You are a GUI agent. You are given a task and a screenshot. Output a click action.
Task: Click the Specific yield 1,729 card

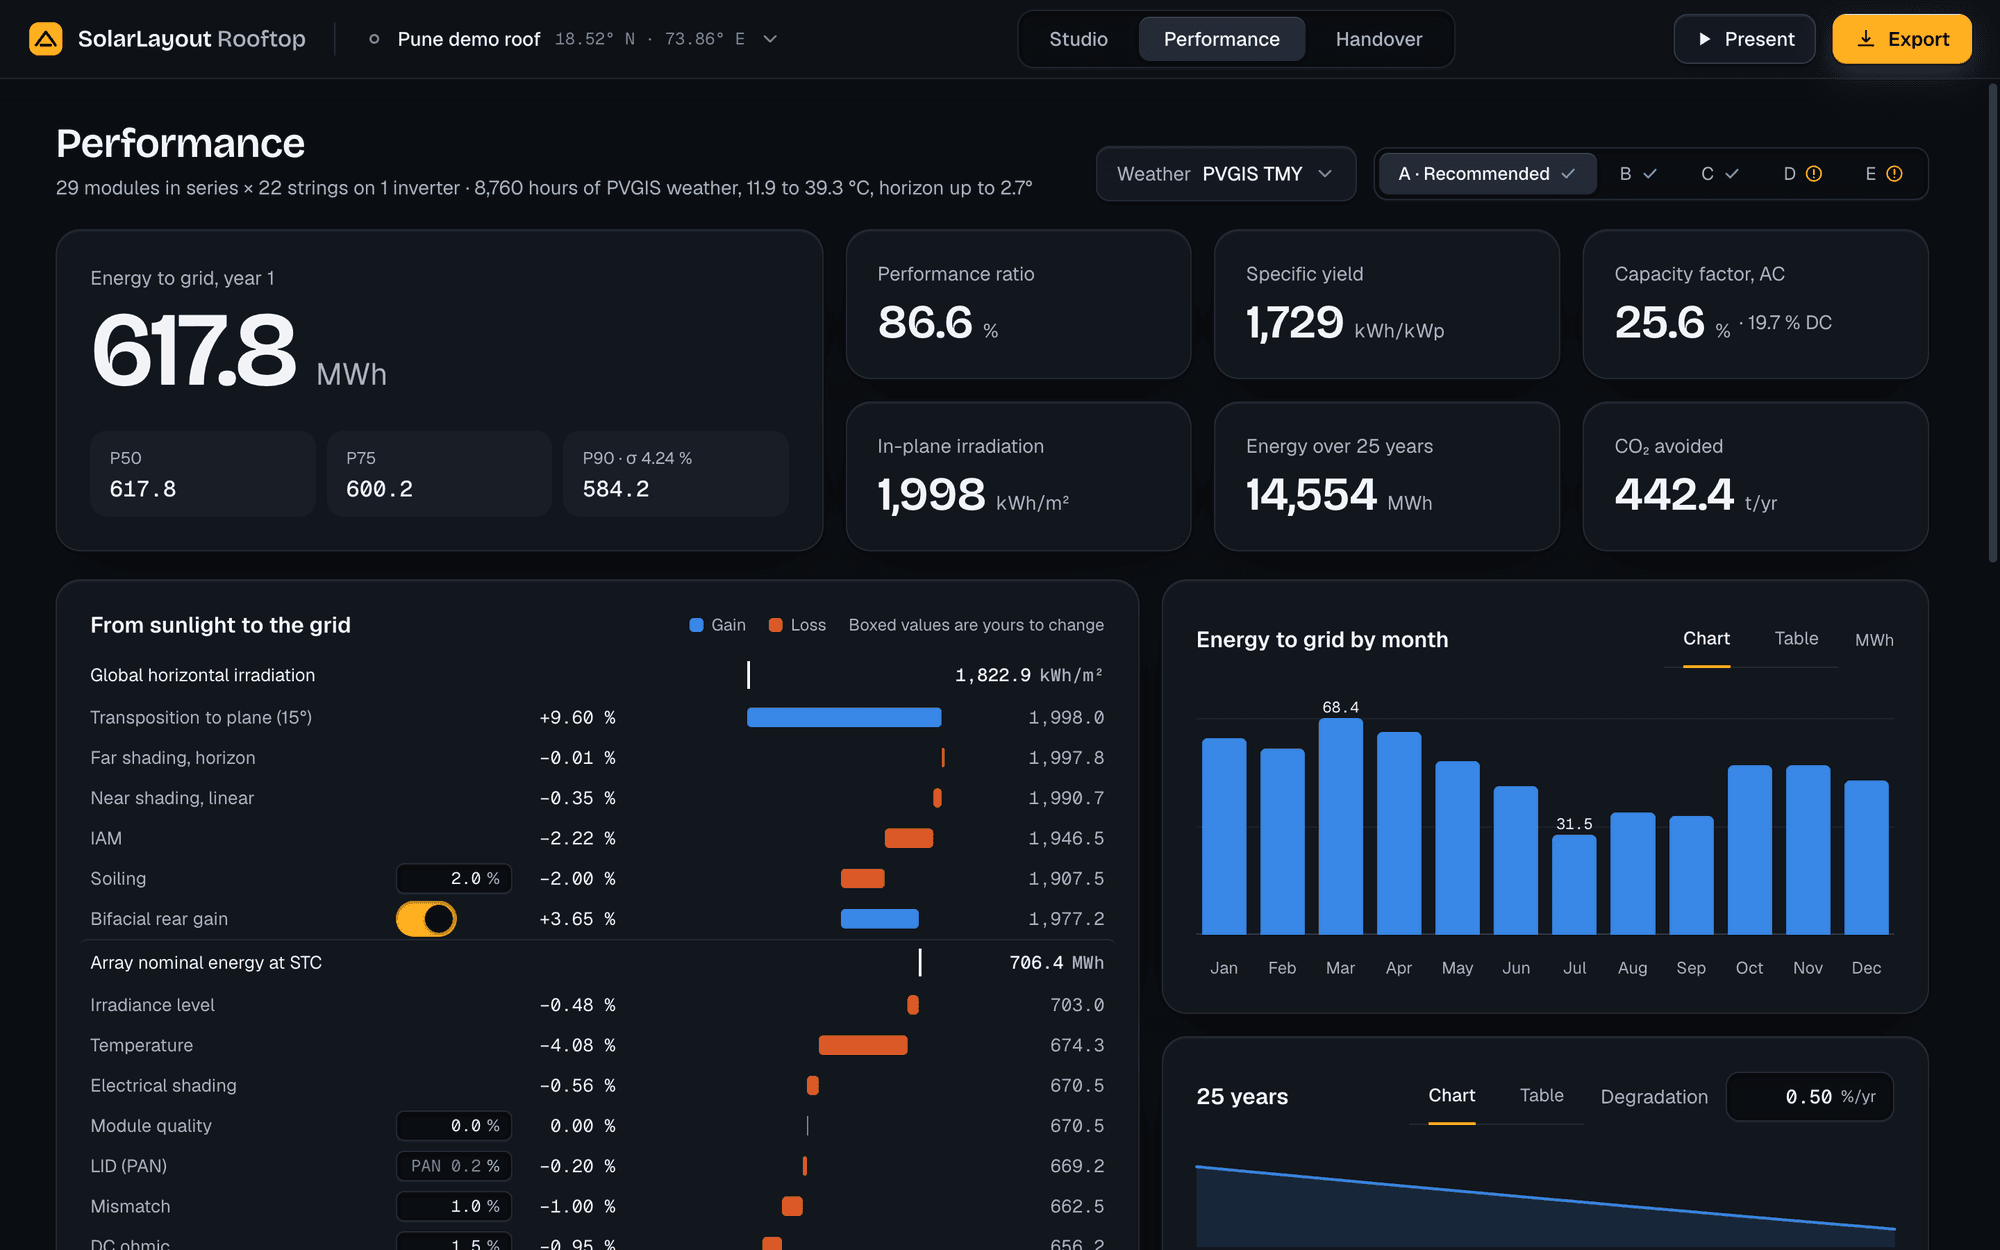(x=1387, y=304)
